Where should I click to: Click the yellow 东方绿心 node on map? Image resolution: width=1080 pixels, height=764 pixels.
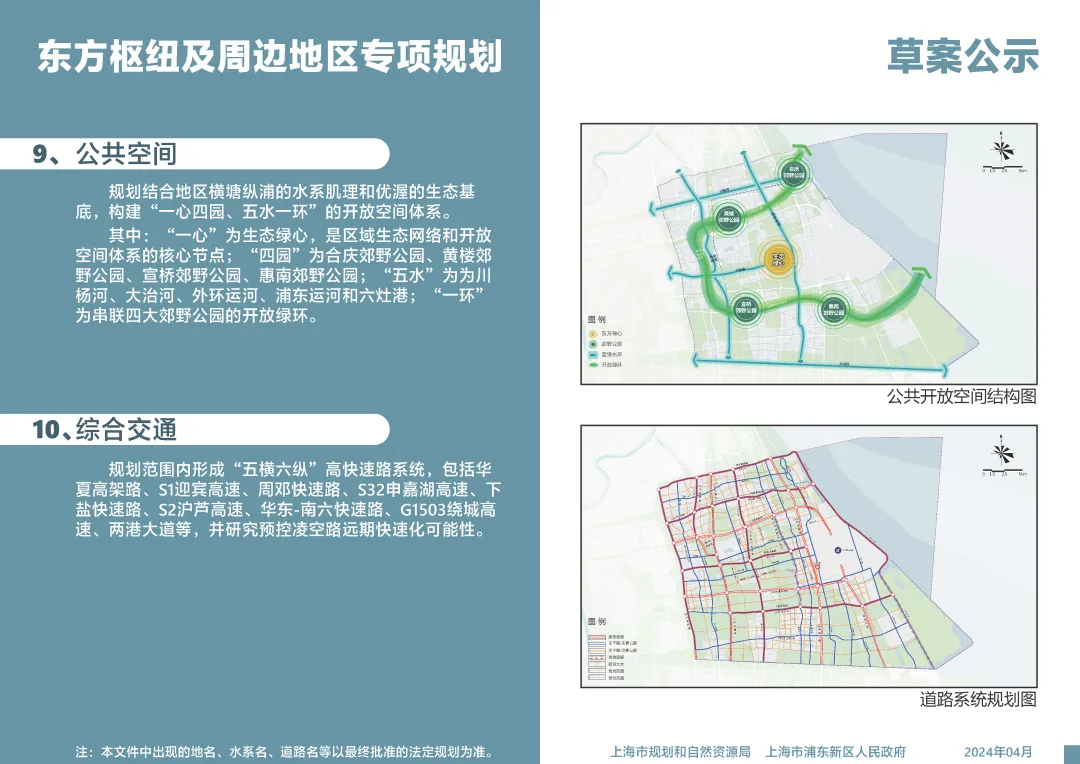pyautogui.click(x=779, y=260)
